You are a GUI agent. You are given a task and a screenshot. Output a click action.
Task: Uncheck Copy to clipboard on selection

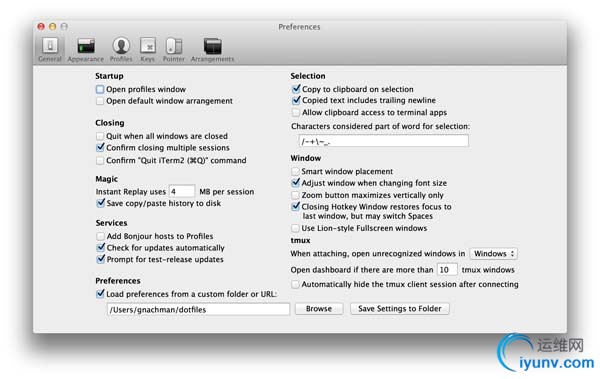coord(296,89)
